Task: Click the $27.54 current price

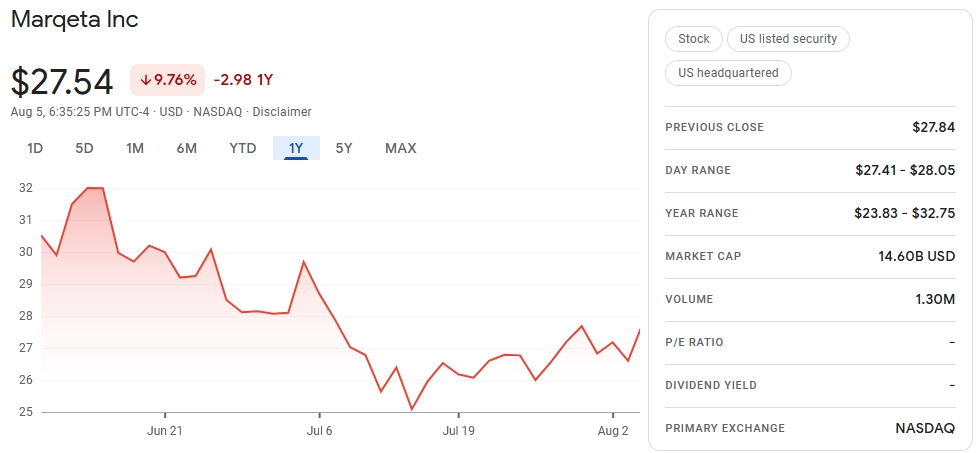Action: pyautogui.click(x=62, y=82)
